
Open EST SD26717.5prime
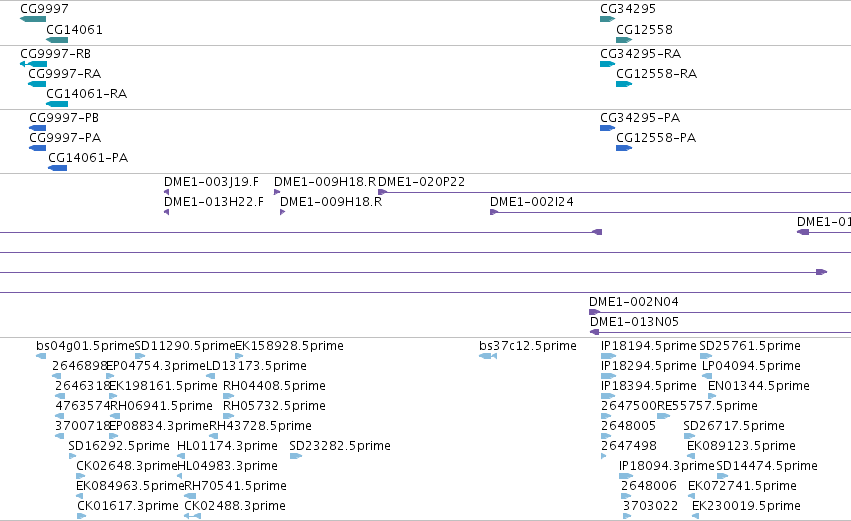coord(734,426)
